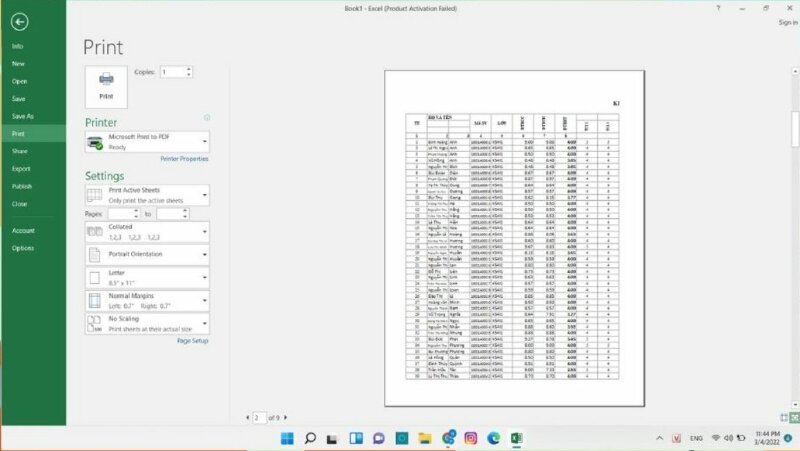
Task: Choose Save As in the sidebar
Action: pos(22,116)
